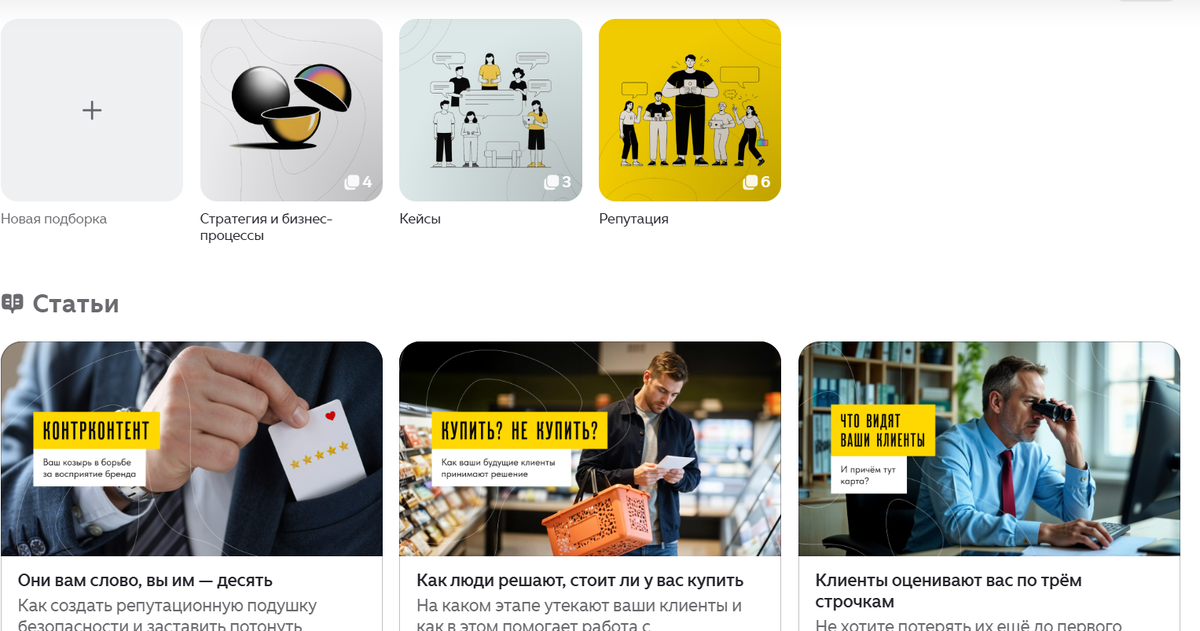Click the Репутация collection title
Image resolution: width=1200 pixels, height=631 pixels.
coord(634,219)
